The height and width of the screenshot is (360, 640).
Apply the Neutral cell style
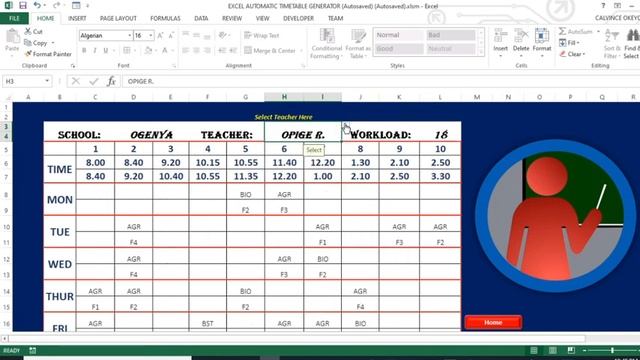[451, 49]
